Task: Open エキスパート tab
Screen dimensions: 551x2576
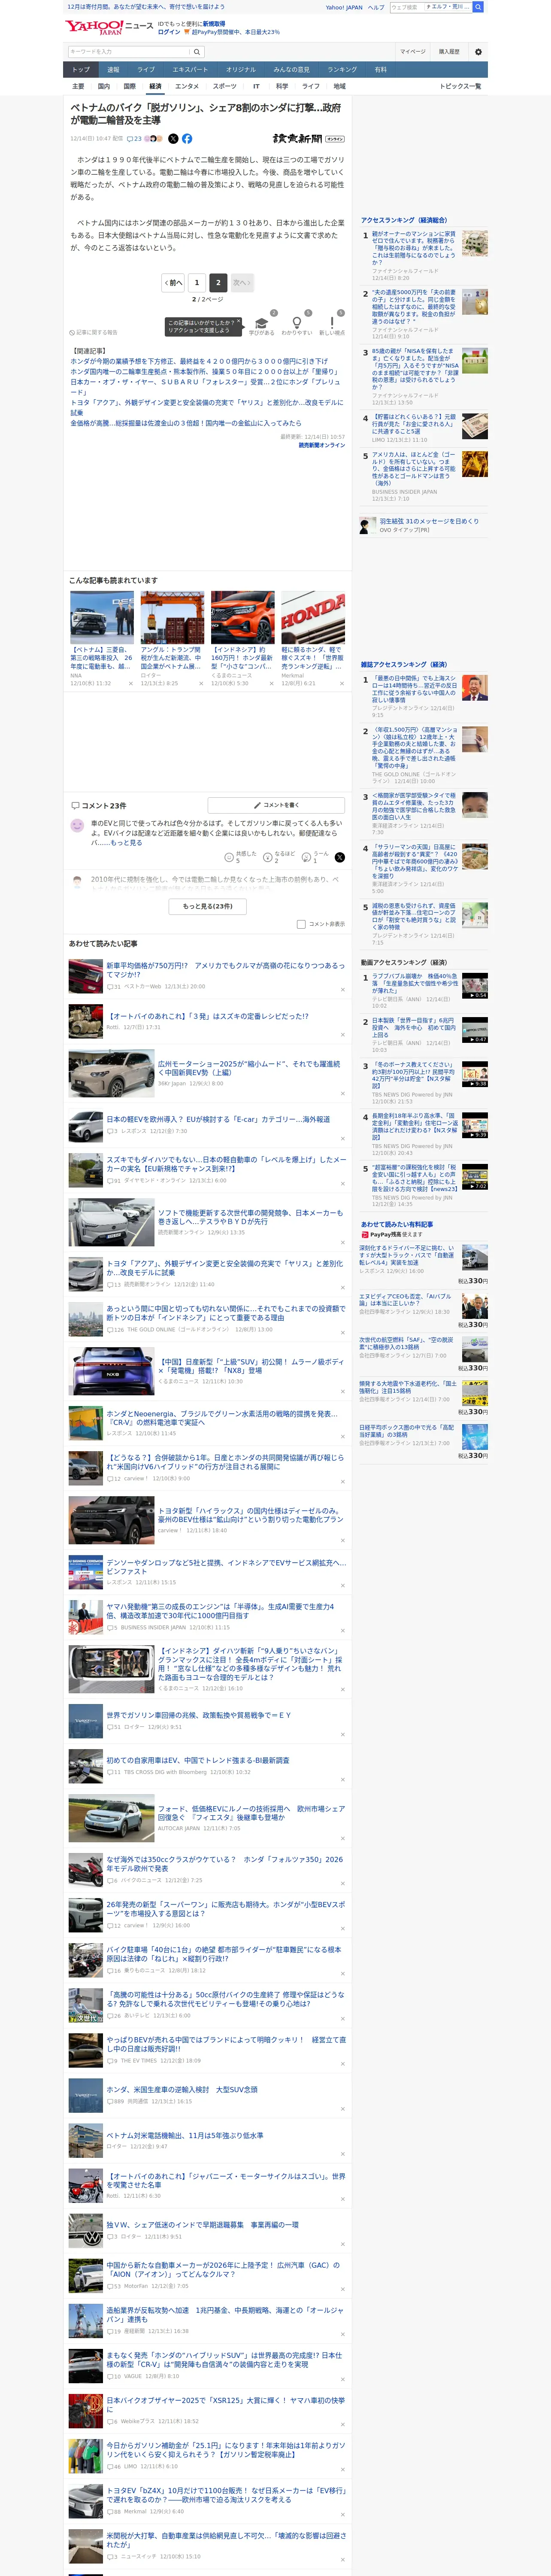Action: click(190, 70)
